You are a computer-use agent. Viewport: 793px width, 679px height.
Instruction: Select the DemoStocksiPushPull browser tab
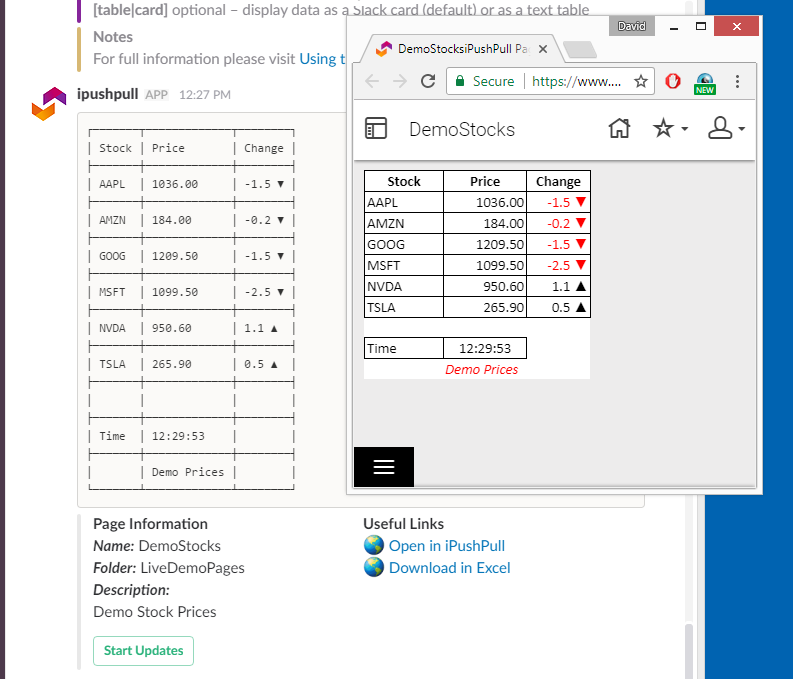pyautogui.click(x=458, y=49)
